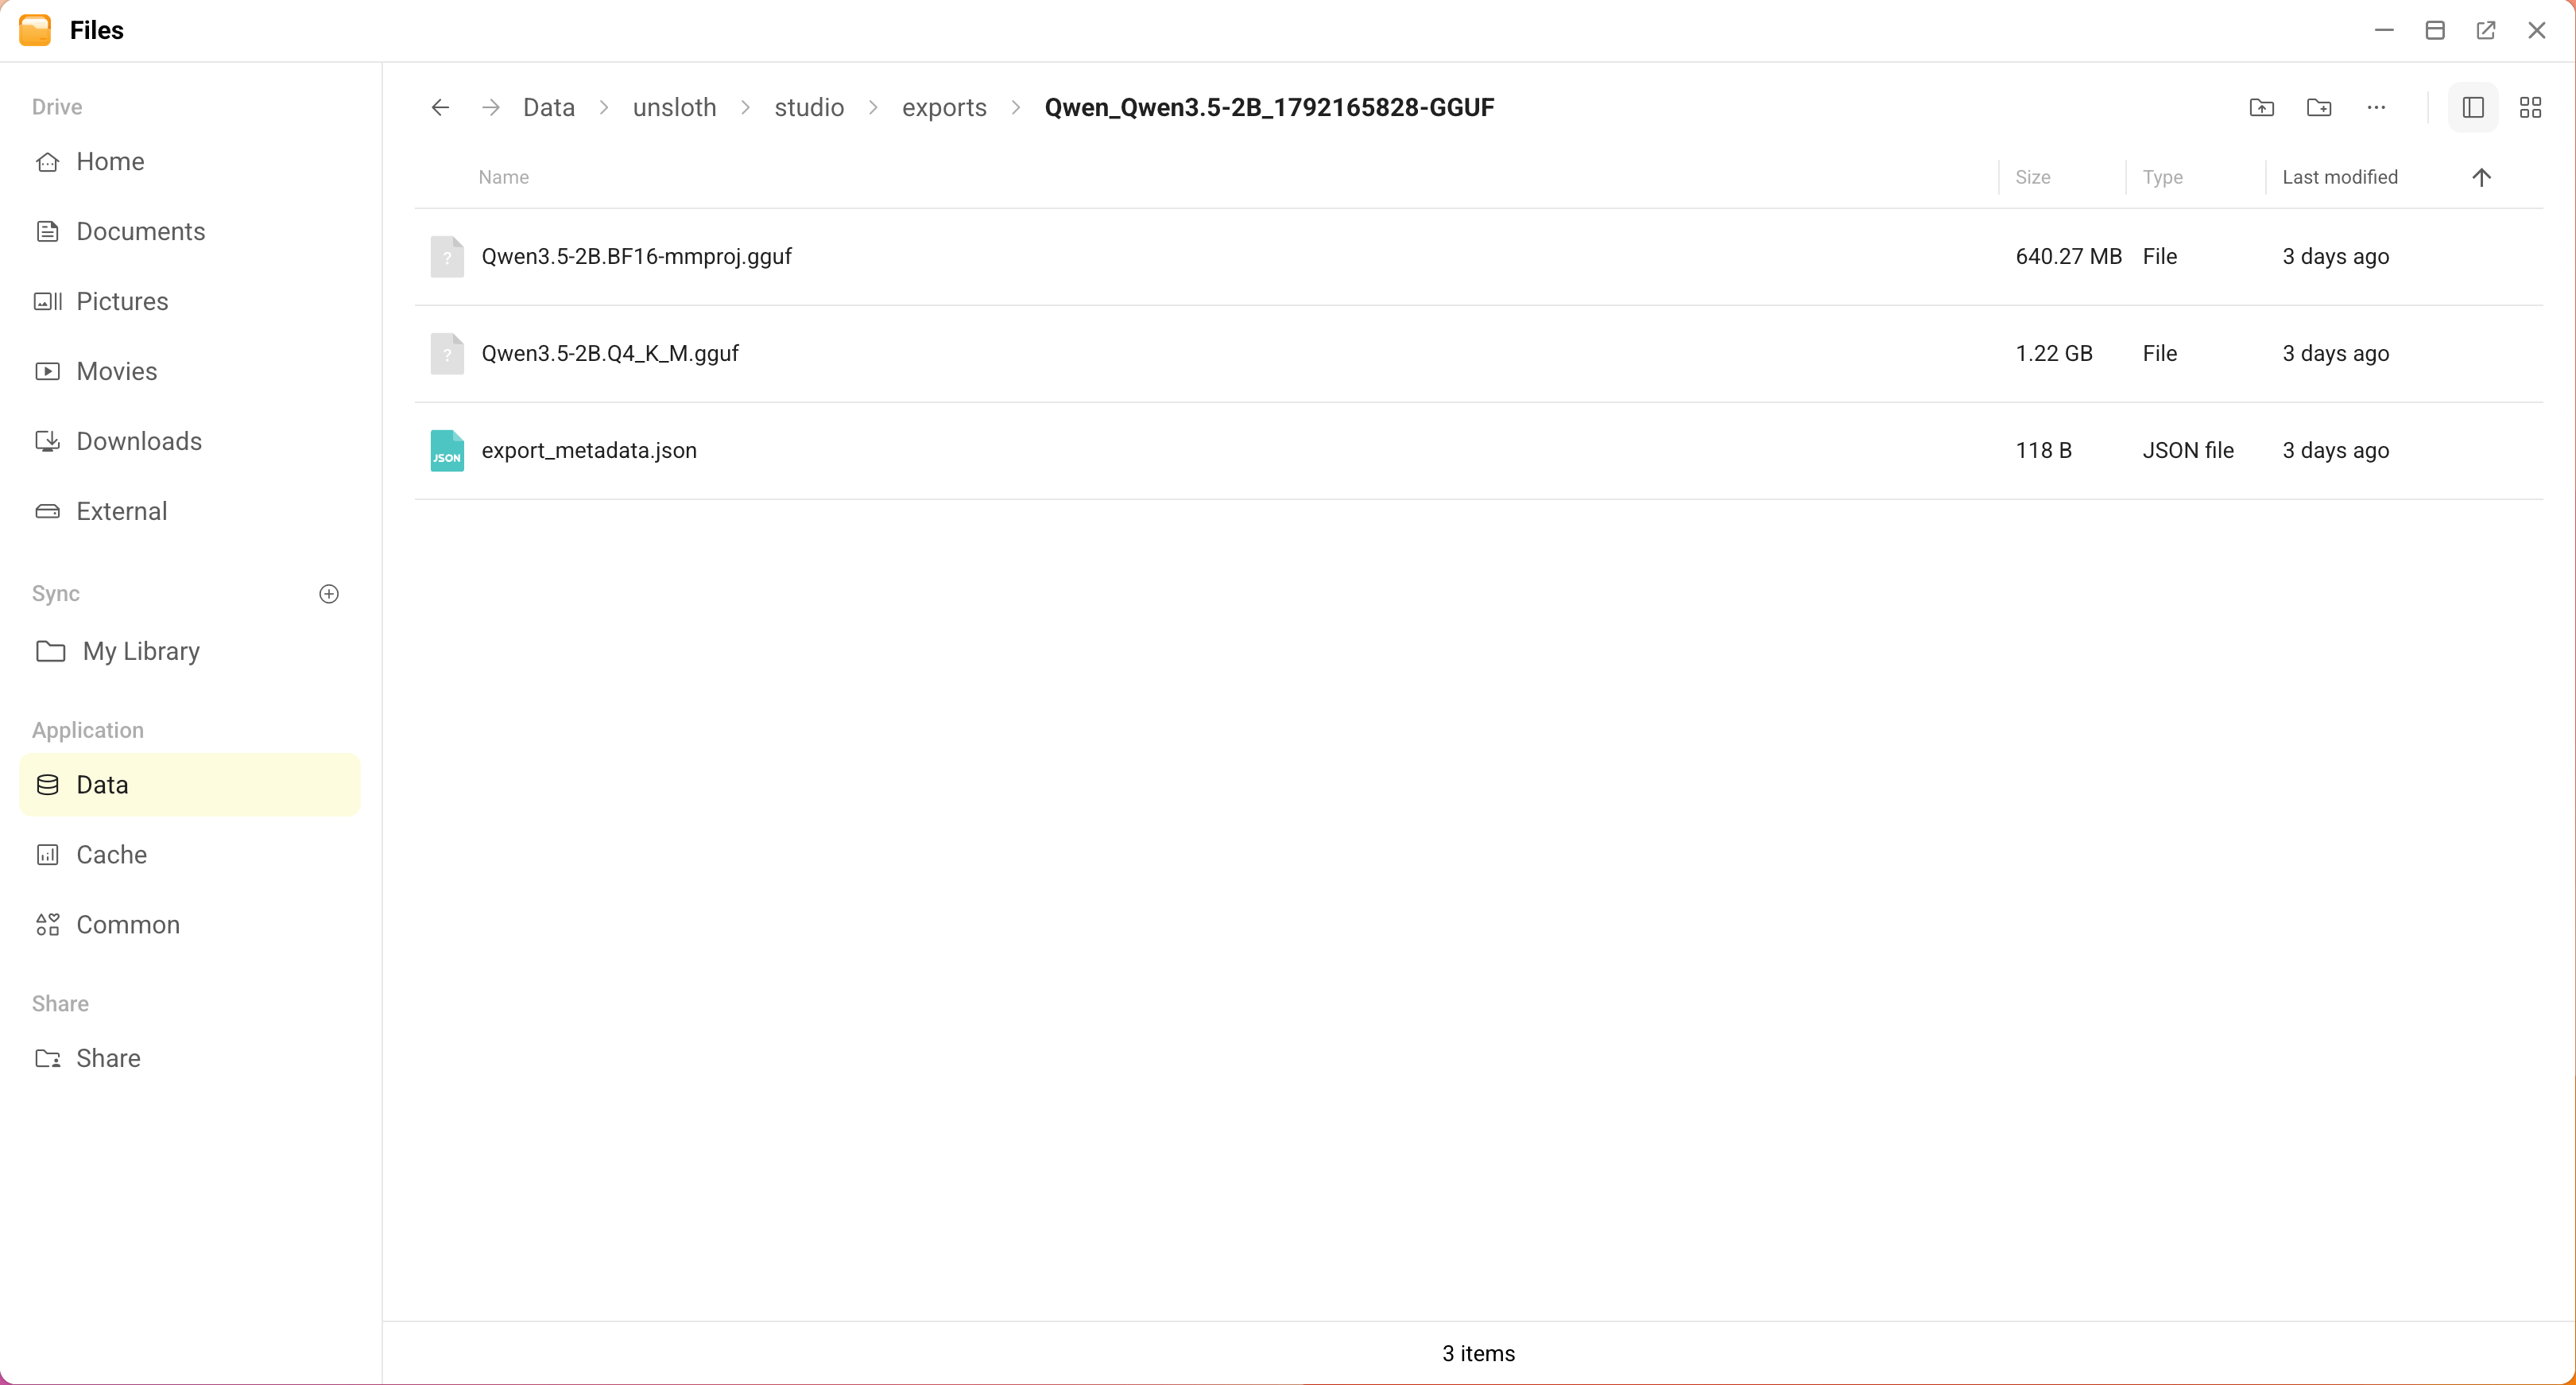Sort by Last modified column header
The width and height of the screenshot is (2576, 1385).
(x=2340, y=177)
